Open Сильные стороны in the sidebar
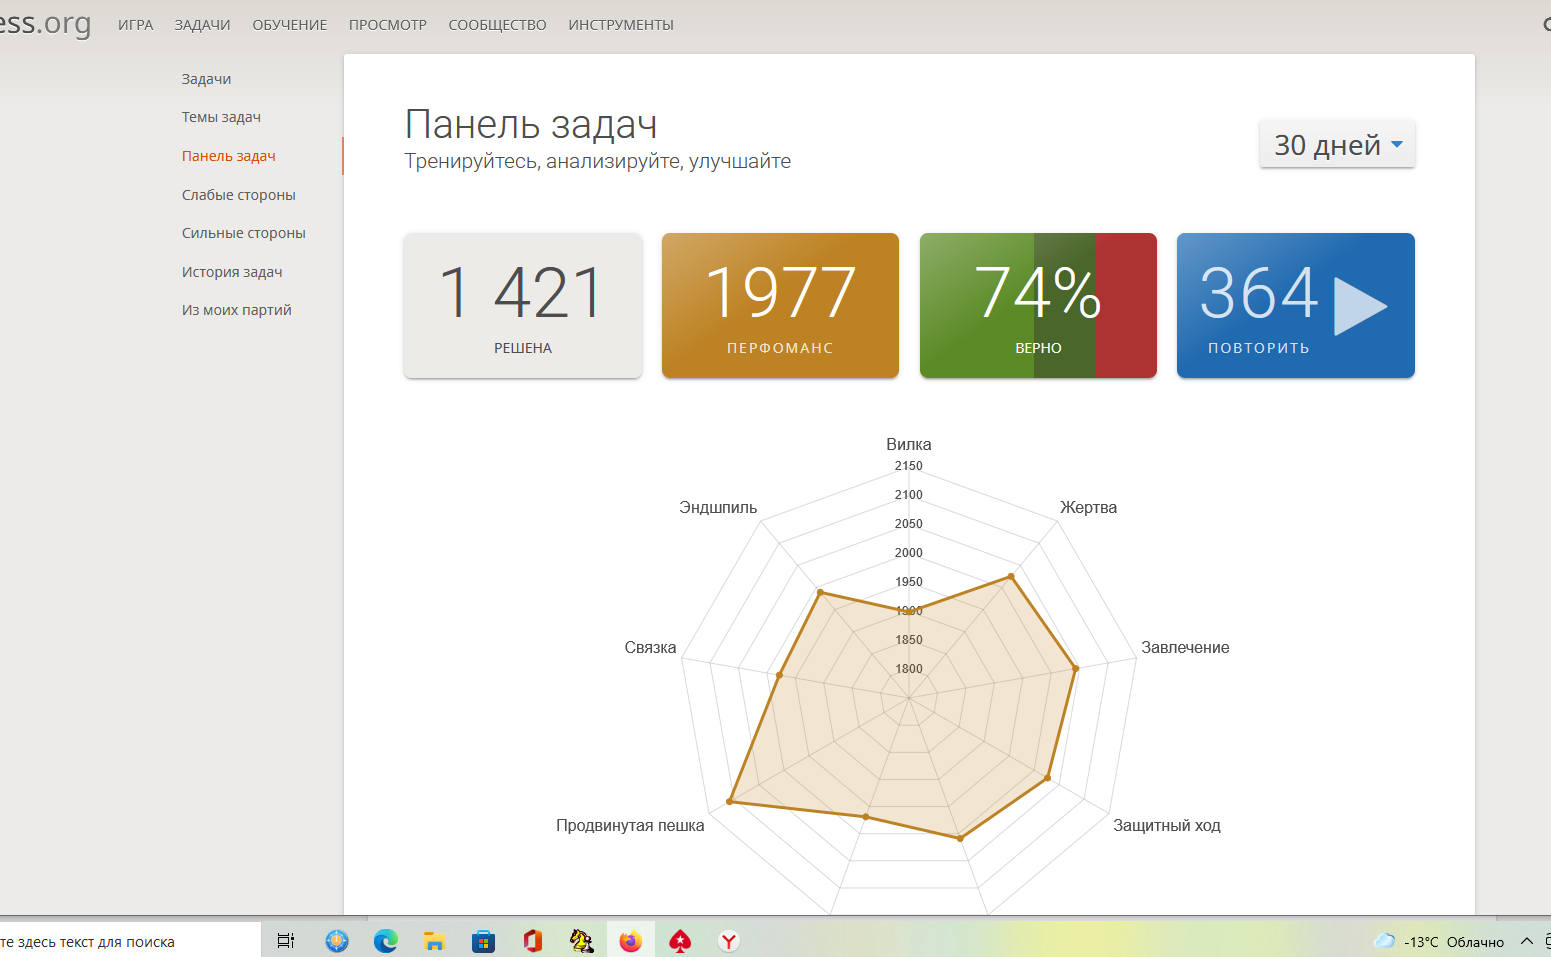The image size is (1551, 957). 244,233
